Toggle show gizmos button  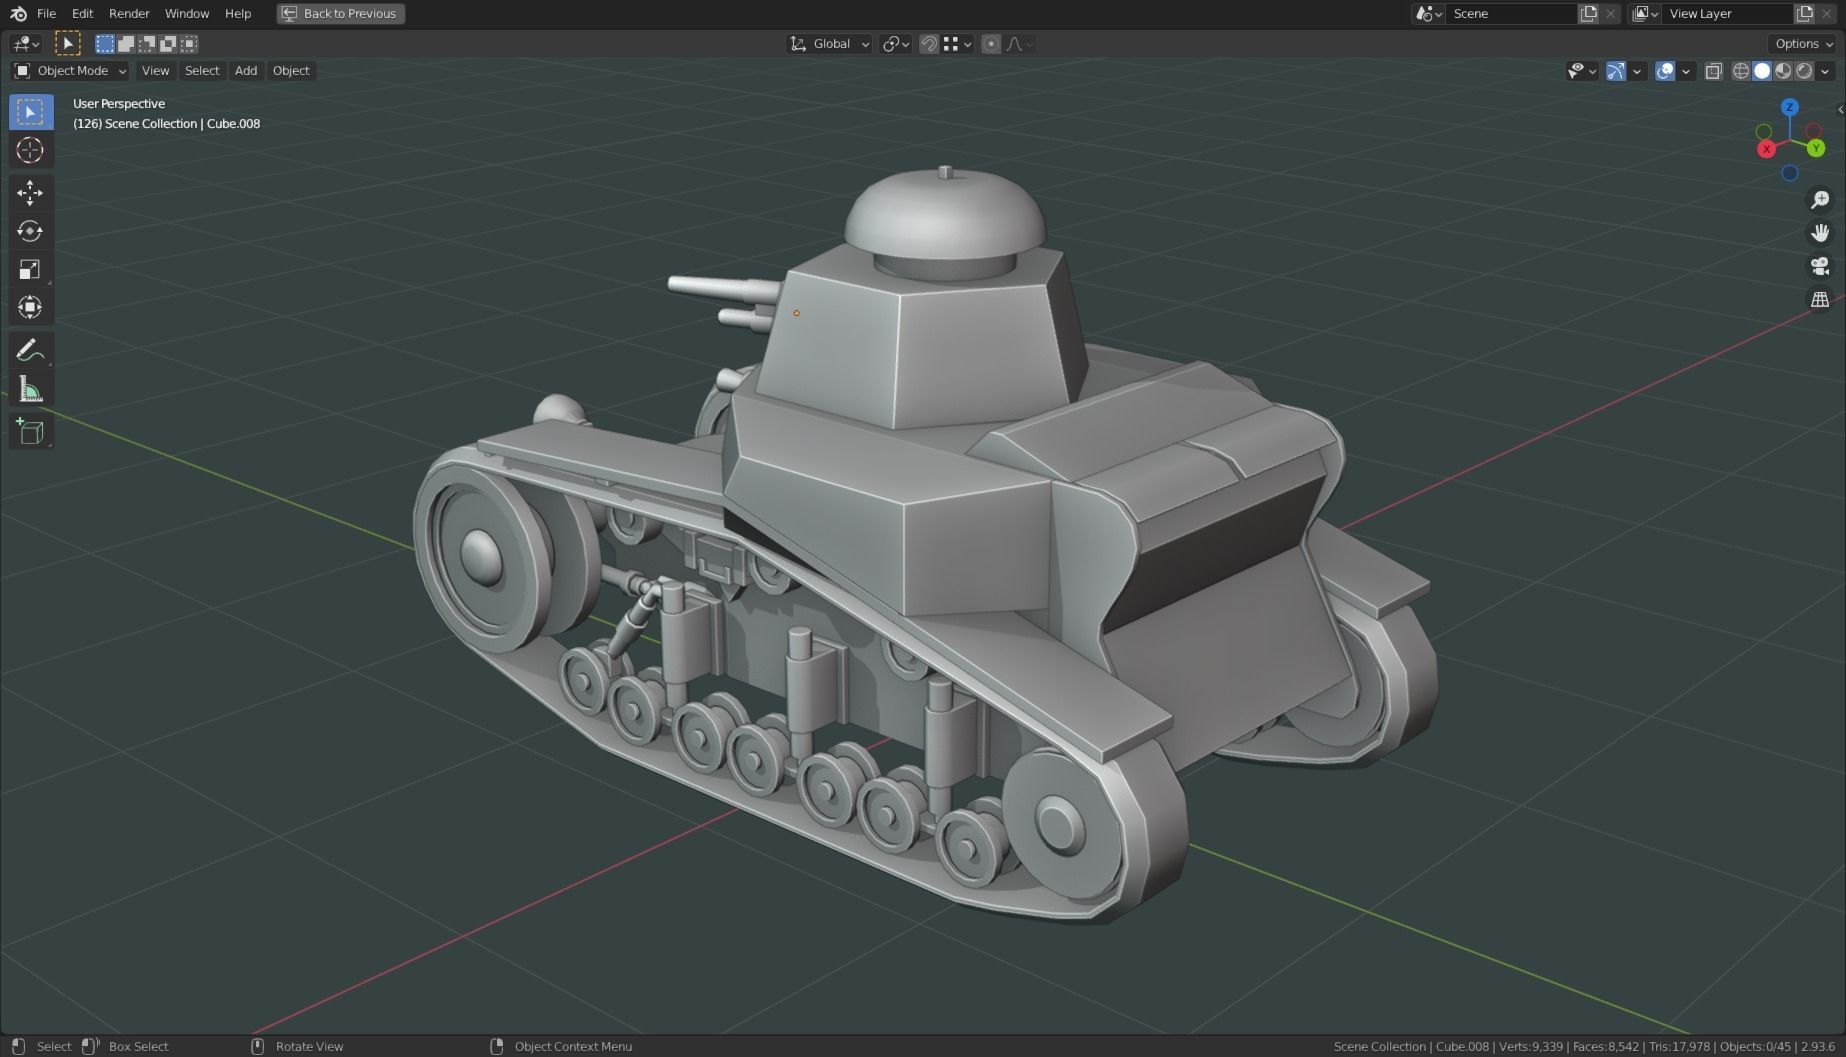[x=1616, y=70]
